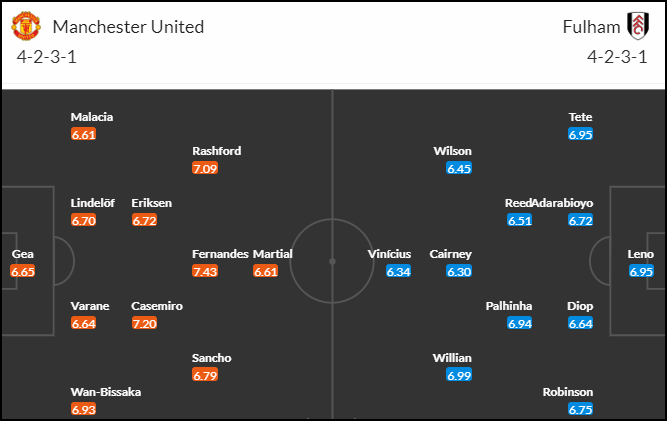
Task: Select Rashford's 7.09 rating badge
Action: click(205, 168)
